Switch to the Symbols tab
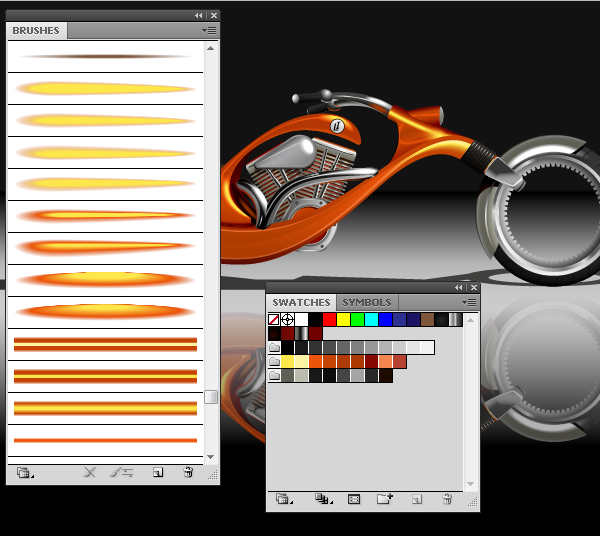This screenshot has height=536, width=600. coord(367,302)
